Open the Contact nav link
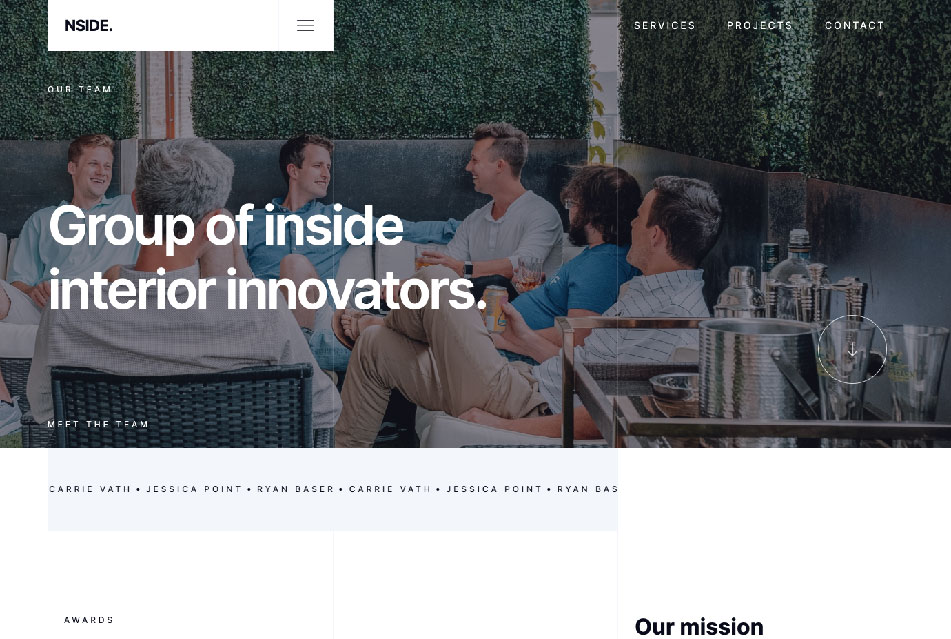The height and width of the screenshot is (639, 951). pos(854,25)
